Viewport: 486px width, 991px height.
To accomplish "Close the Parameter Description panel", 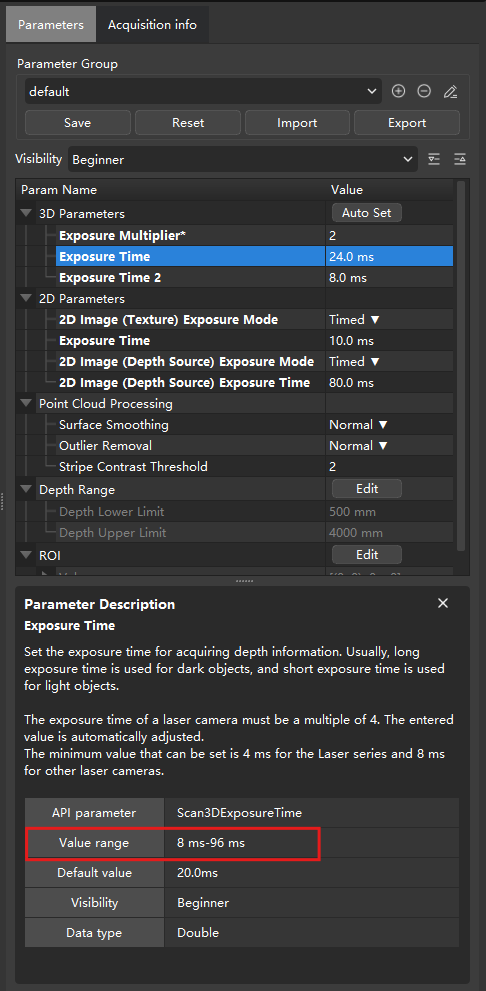I will [443, 604].
